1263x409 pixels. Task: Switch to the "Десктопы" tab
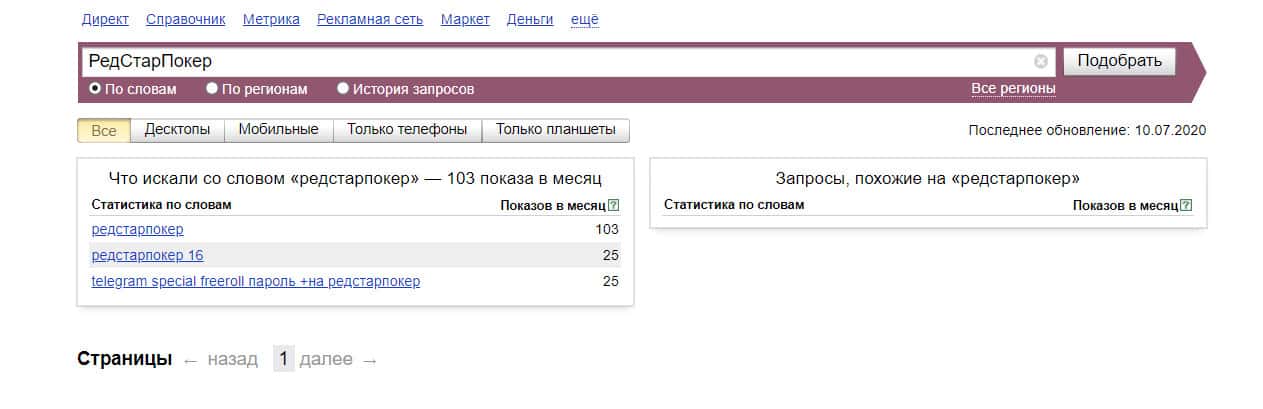click(177, 130)
